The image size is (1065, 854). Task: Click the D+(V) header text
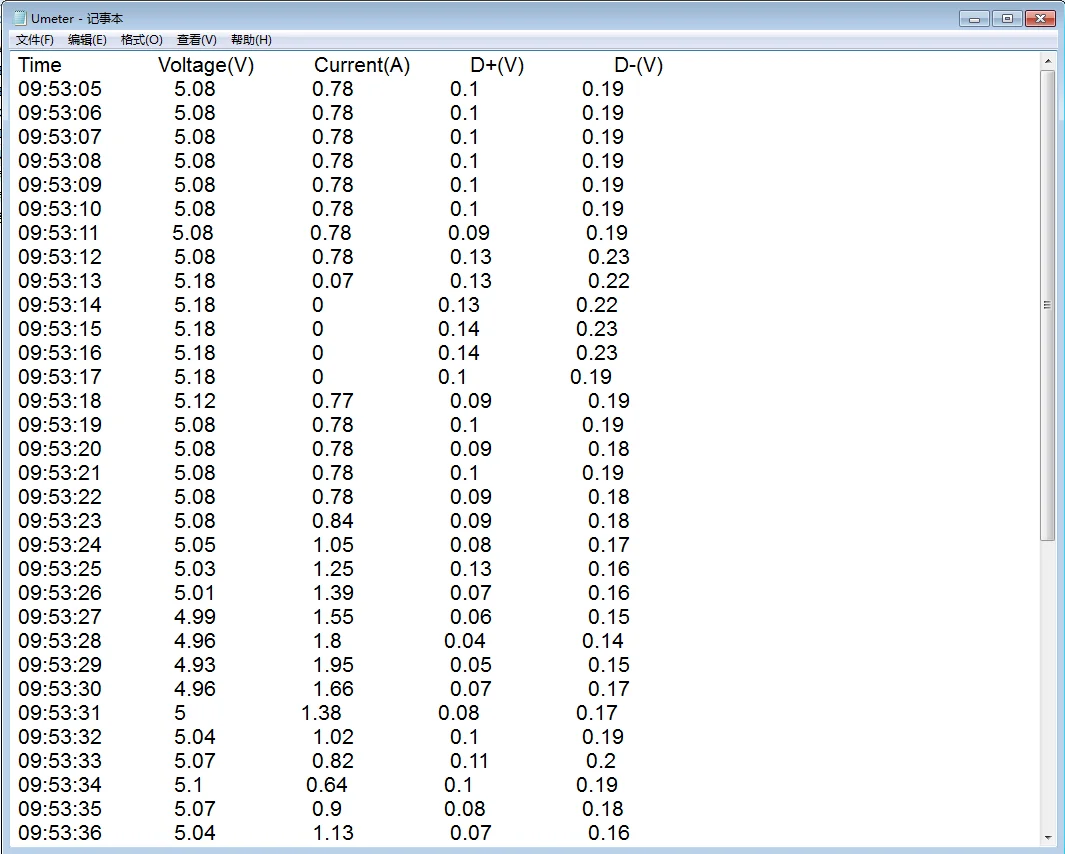pos(497,65)
